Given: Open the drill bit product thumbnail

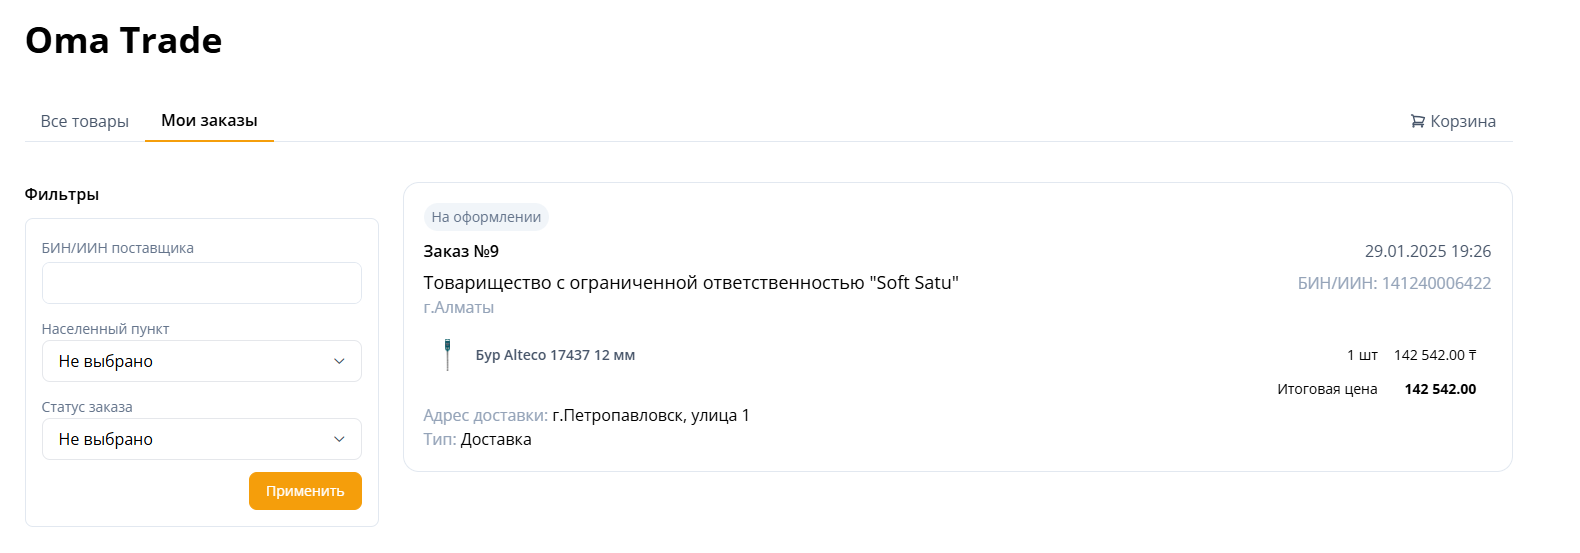Looking at the screenshot, I should click(447, 355).
